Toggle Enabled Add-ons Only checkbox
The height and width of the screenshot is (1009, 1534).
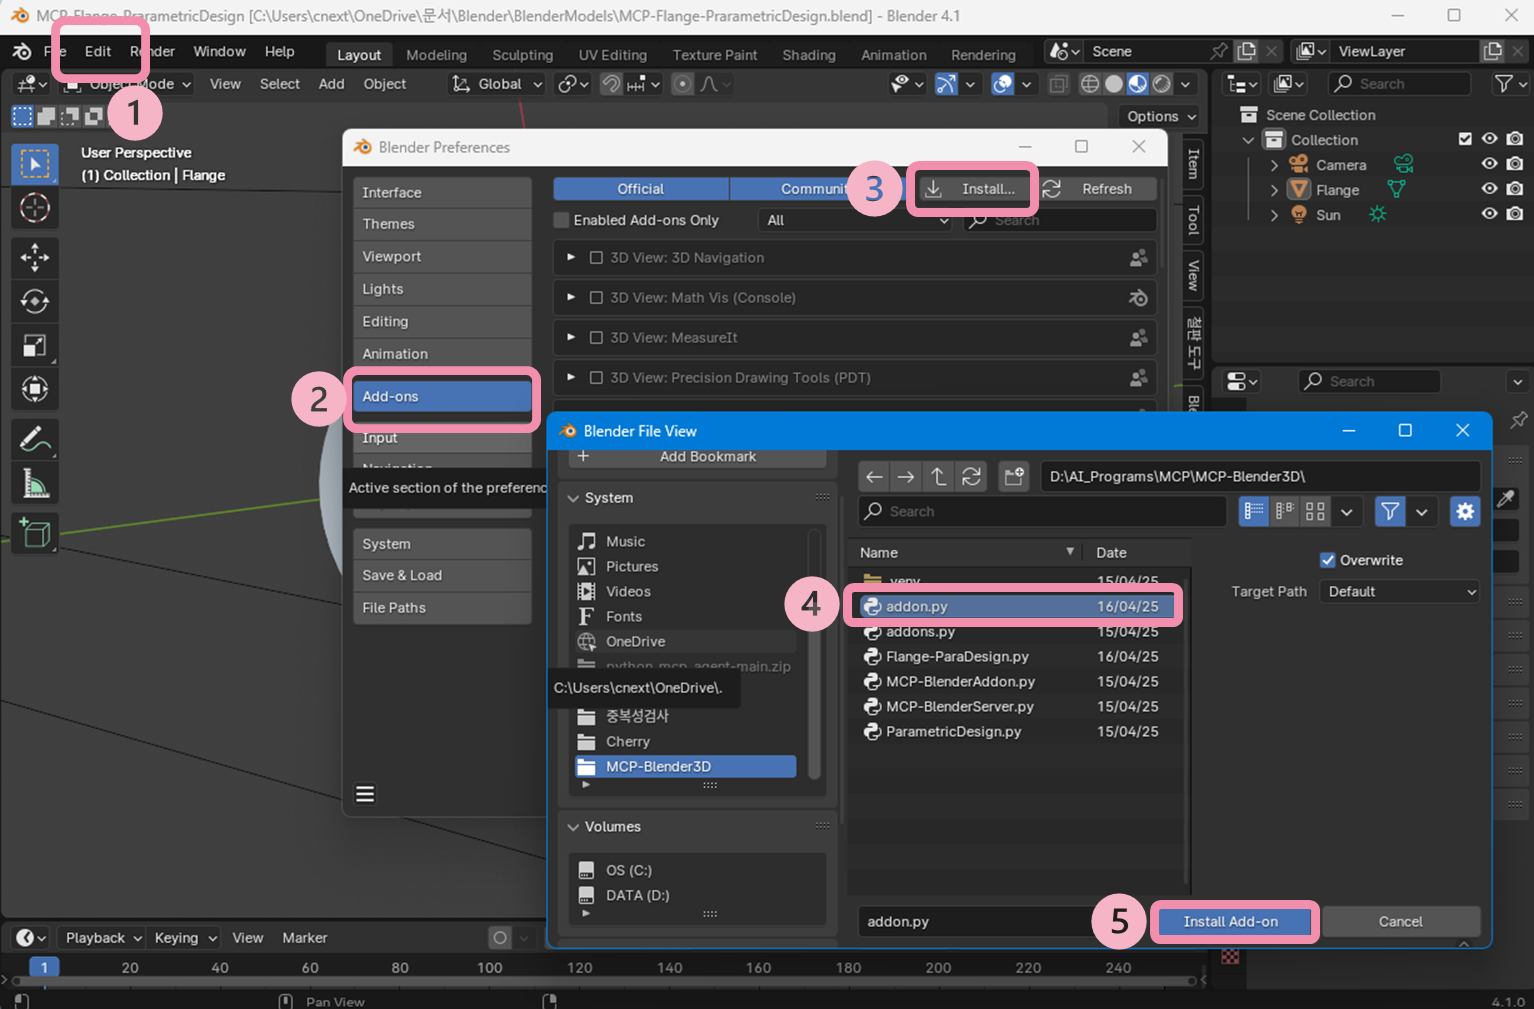click(561, 220)
